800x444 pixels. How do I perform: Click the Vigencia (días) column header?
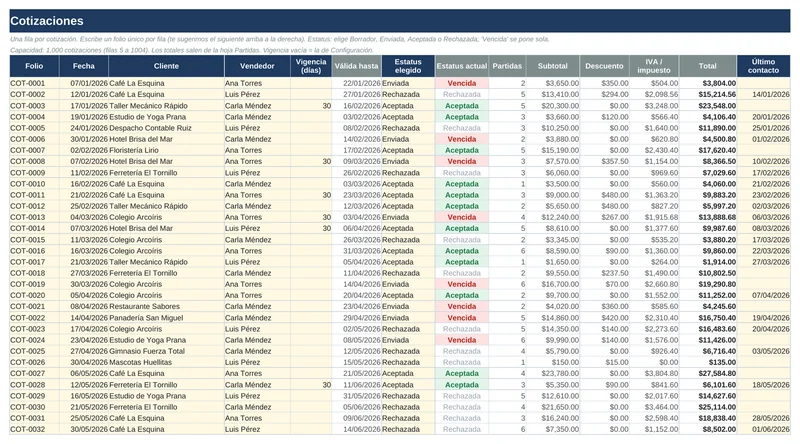[x=311, y=66]
